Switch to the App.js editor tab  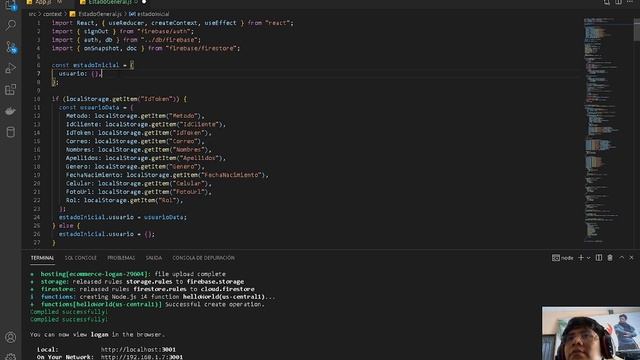44,2
